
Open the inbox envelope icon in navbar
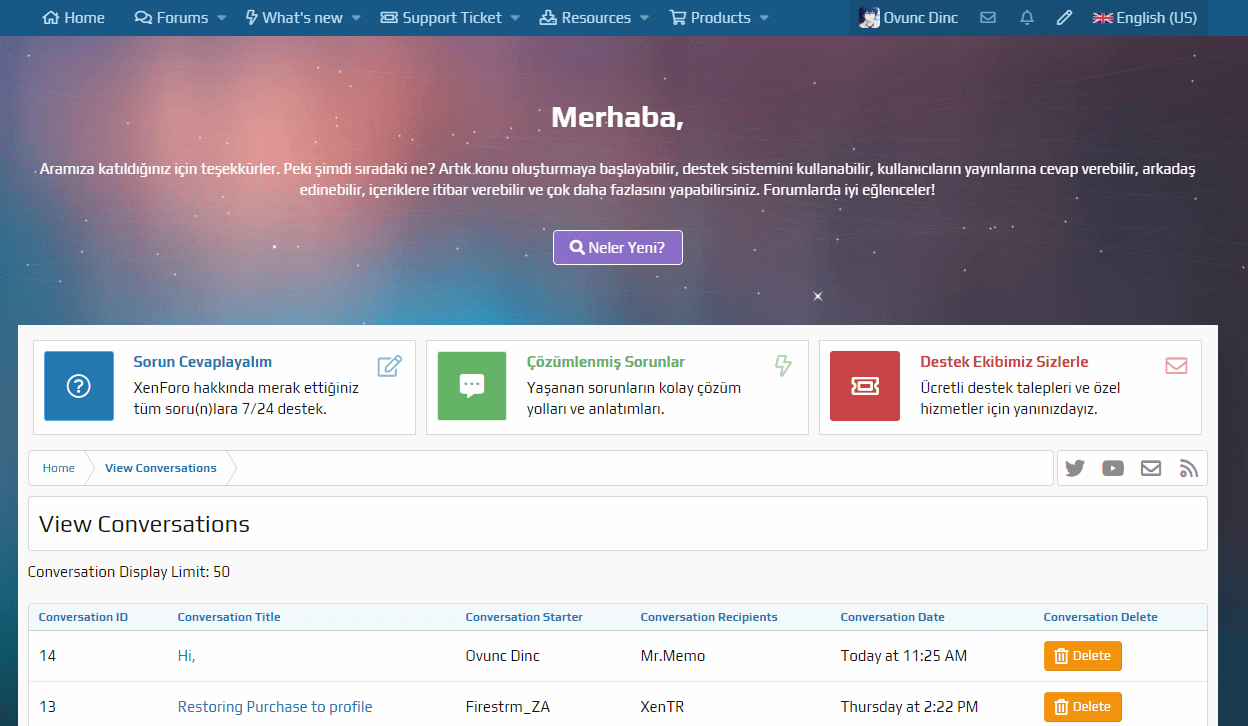click(x=988, y=18)
